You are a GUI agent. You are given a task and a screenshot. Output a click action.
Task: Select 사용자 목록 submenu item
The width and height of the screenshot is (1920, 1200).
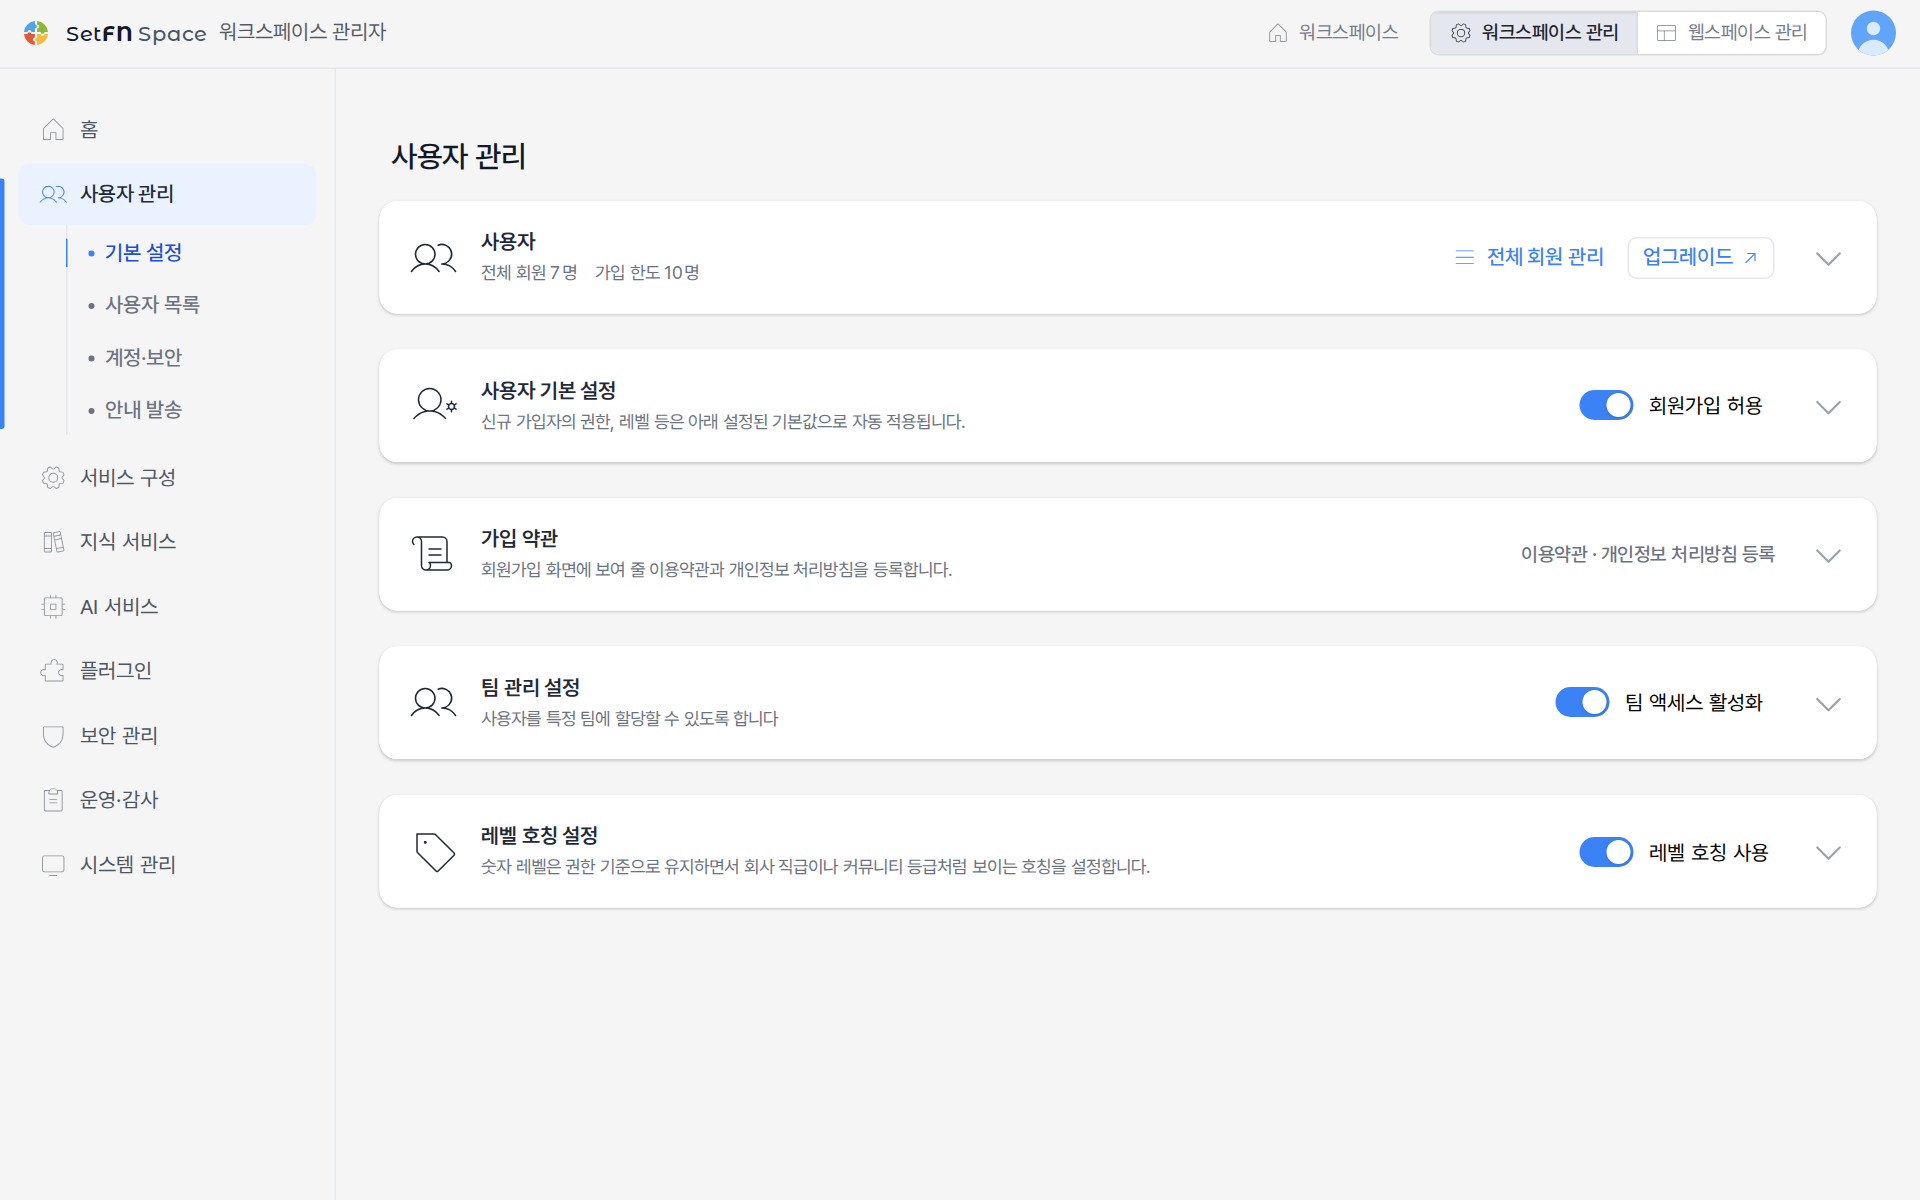152,305
